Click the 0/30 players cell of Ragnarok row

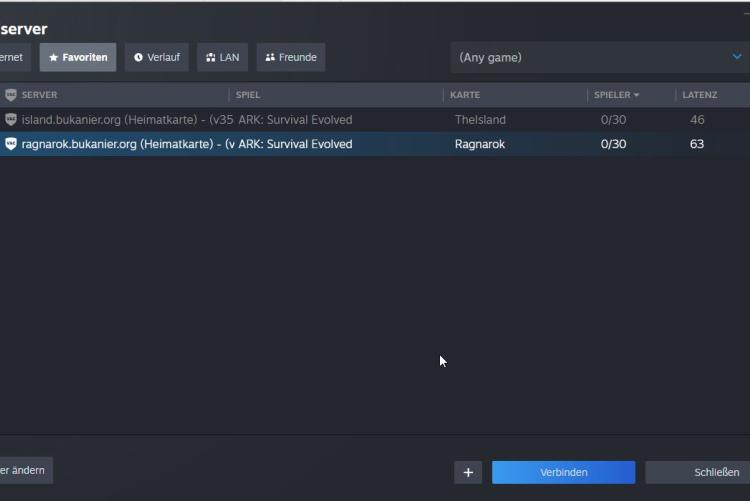(613, 144)
